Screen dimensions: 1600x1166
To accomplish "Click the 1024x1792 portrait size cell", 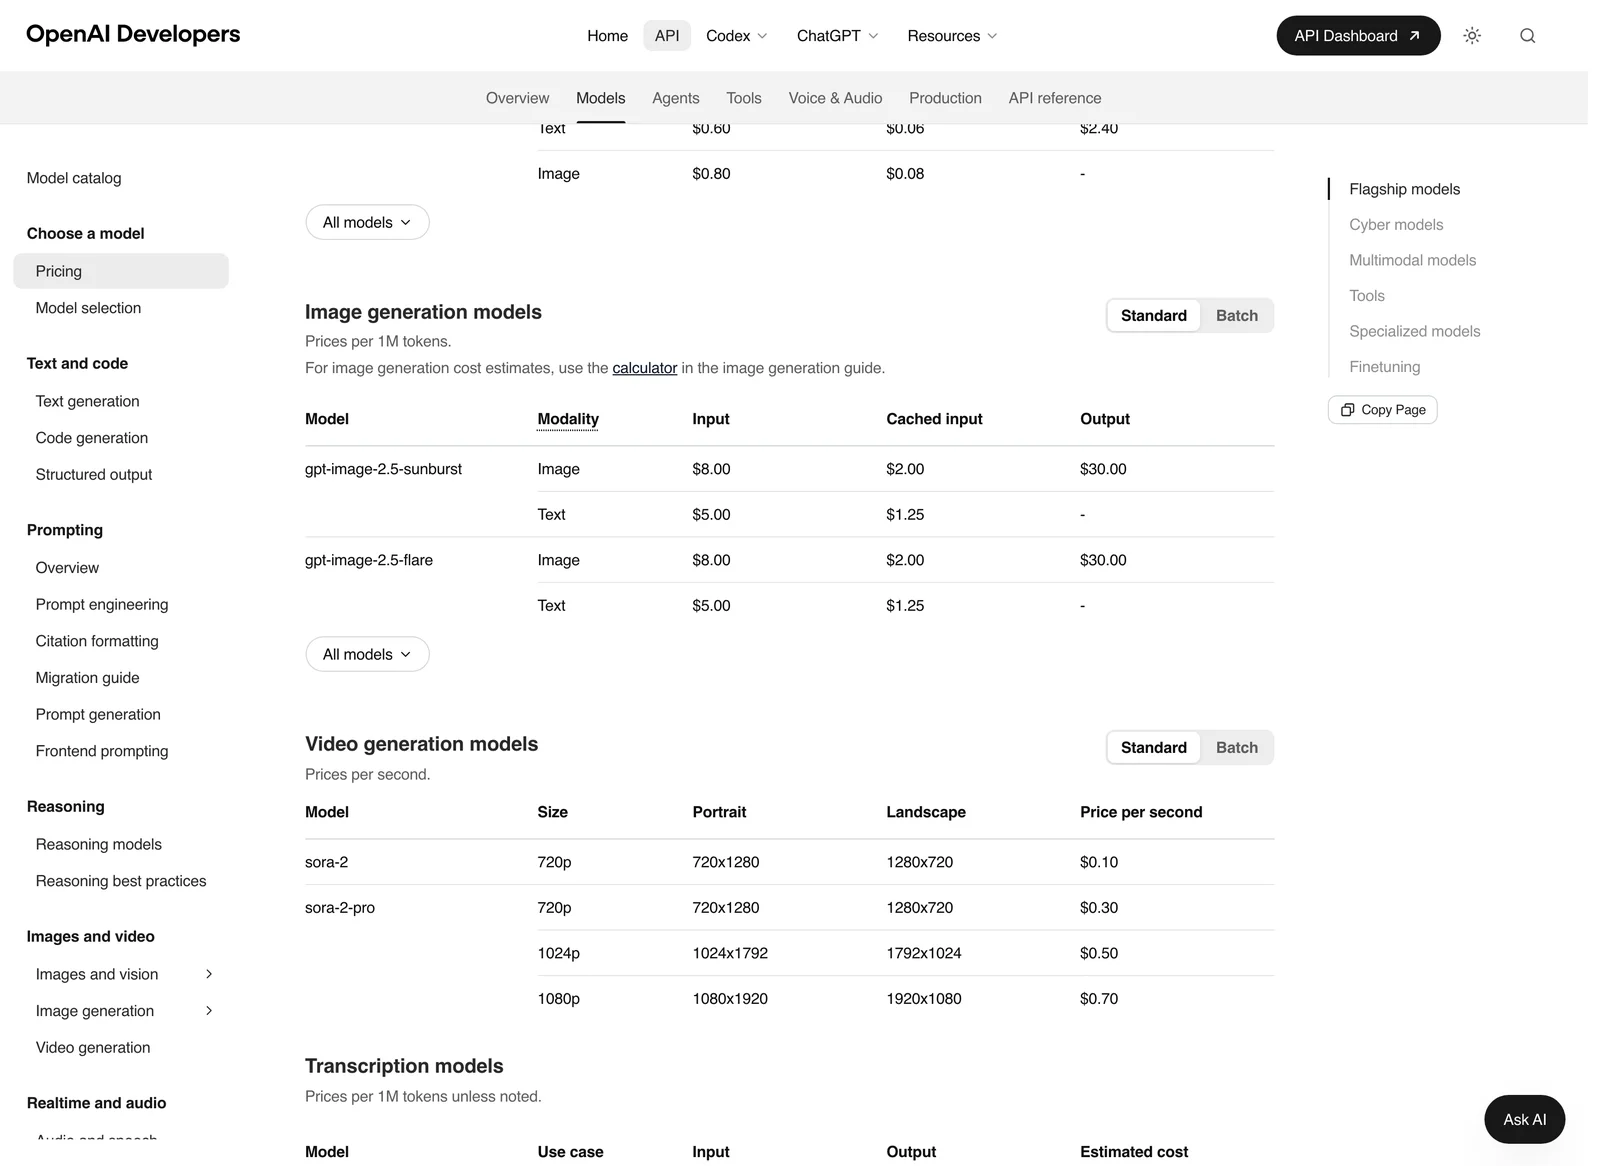I will tap(730, 953).
